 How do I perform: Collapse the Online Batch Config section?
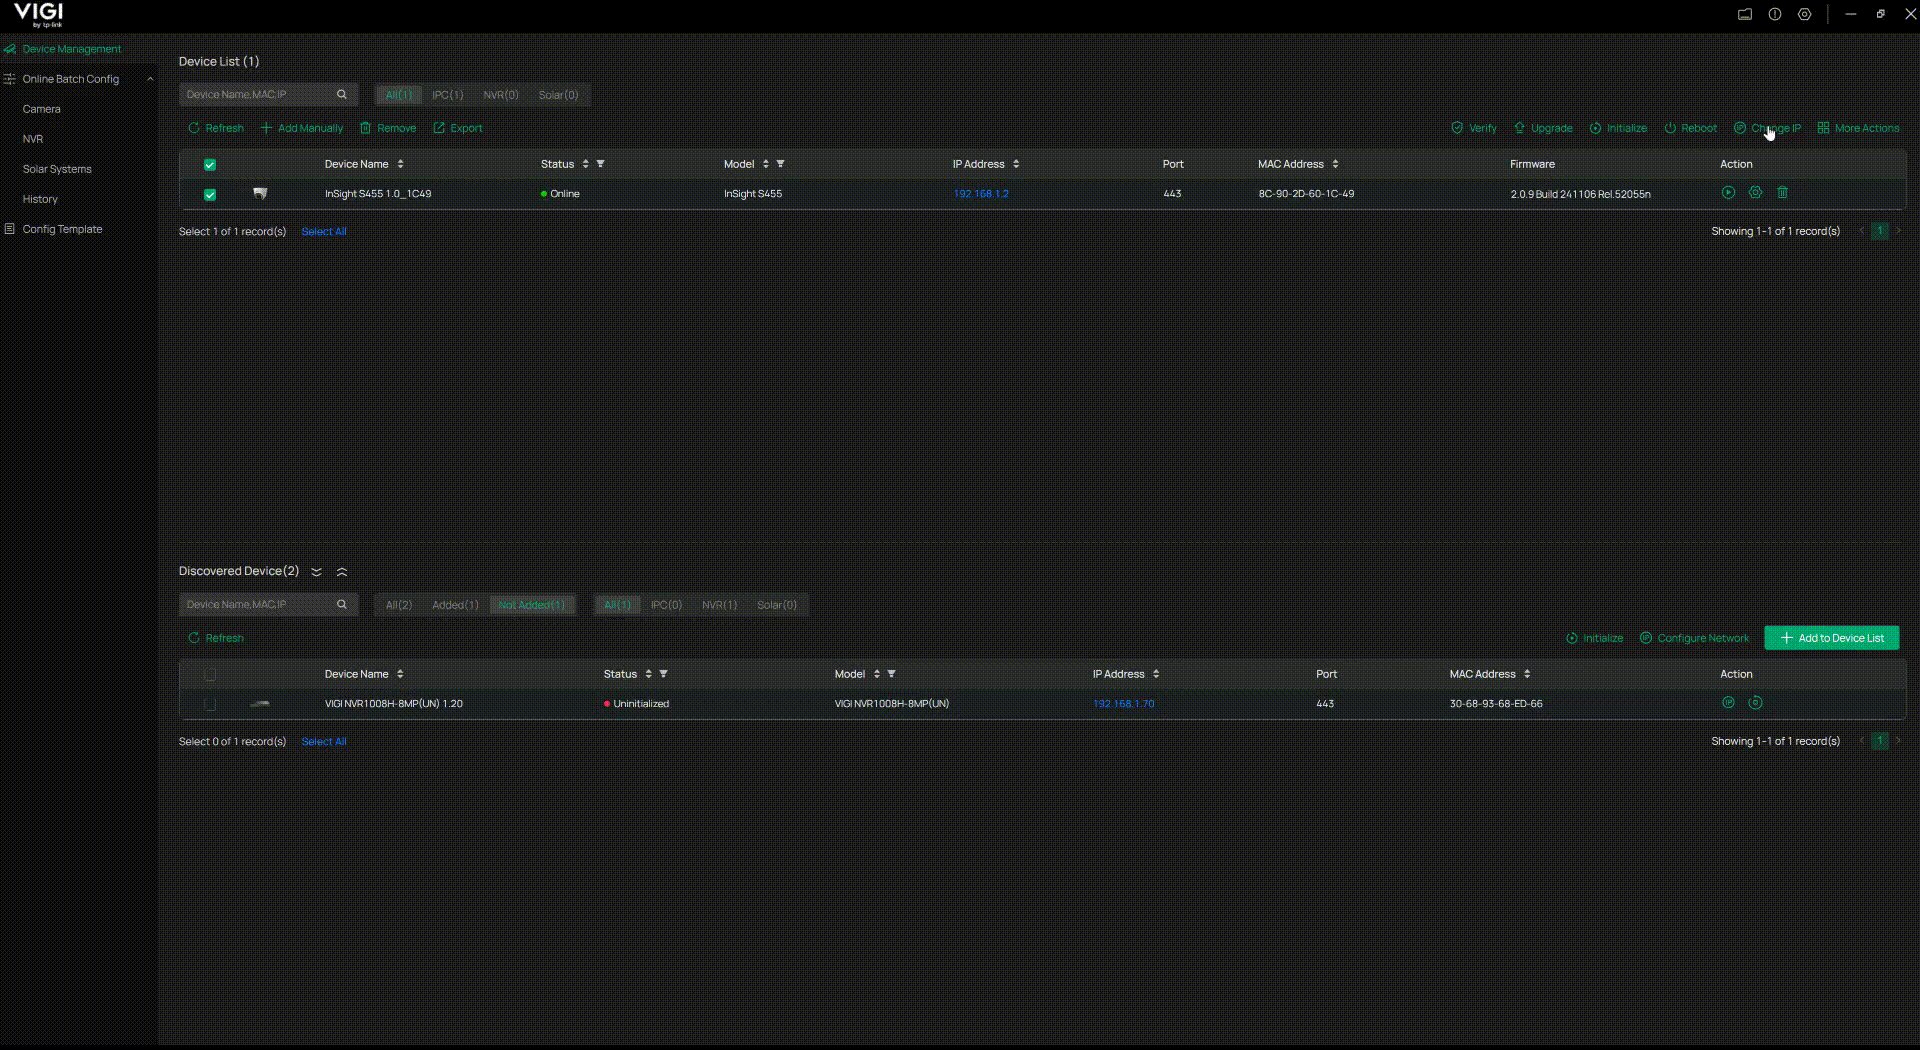150,79
